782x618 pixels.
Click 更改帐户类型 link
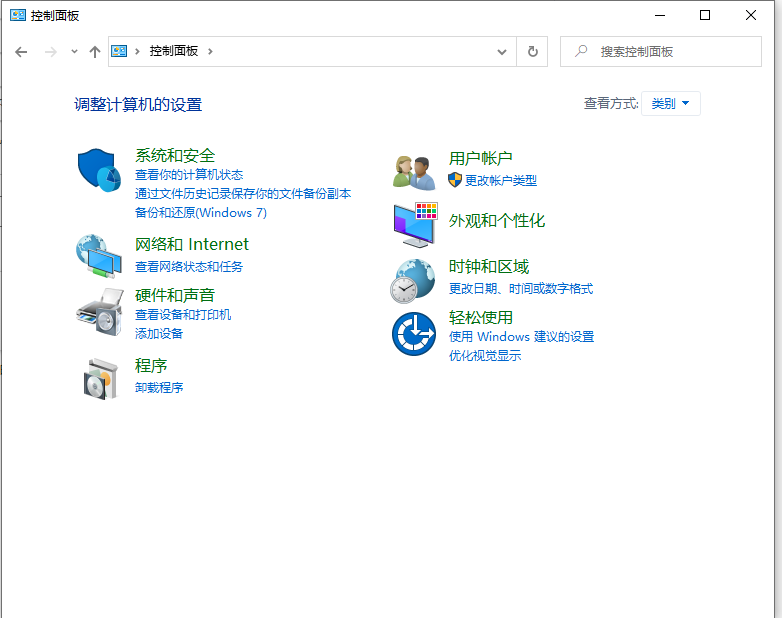click(500, 180)
